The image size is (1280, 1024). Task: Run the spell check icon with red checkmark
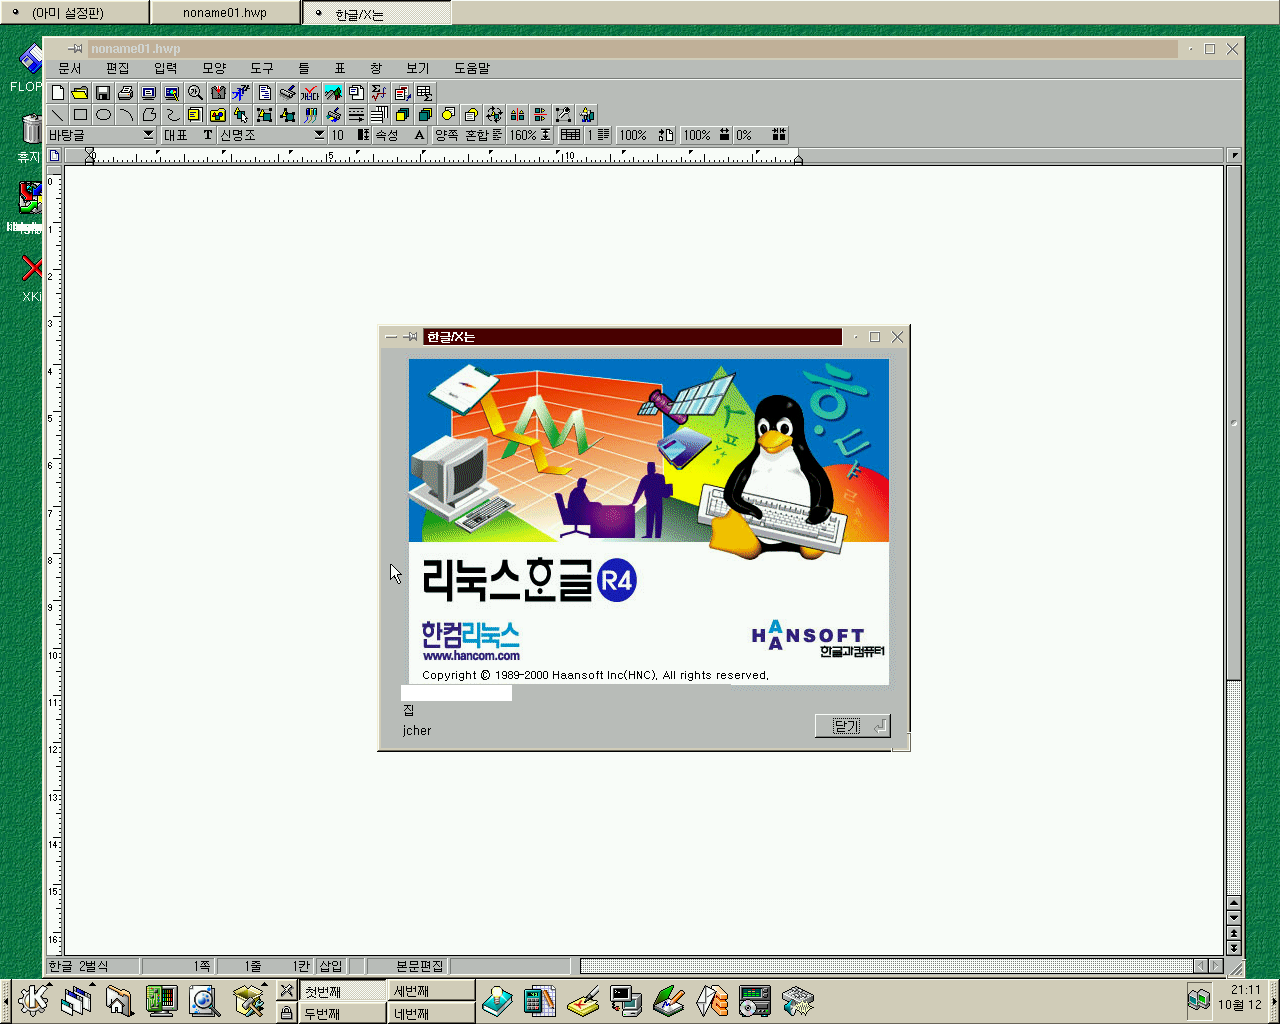coord(310,92)
